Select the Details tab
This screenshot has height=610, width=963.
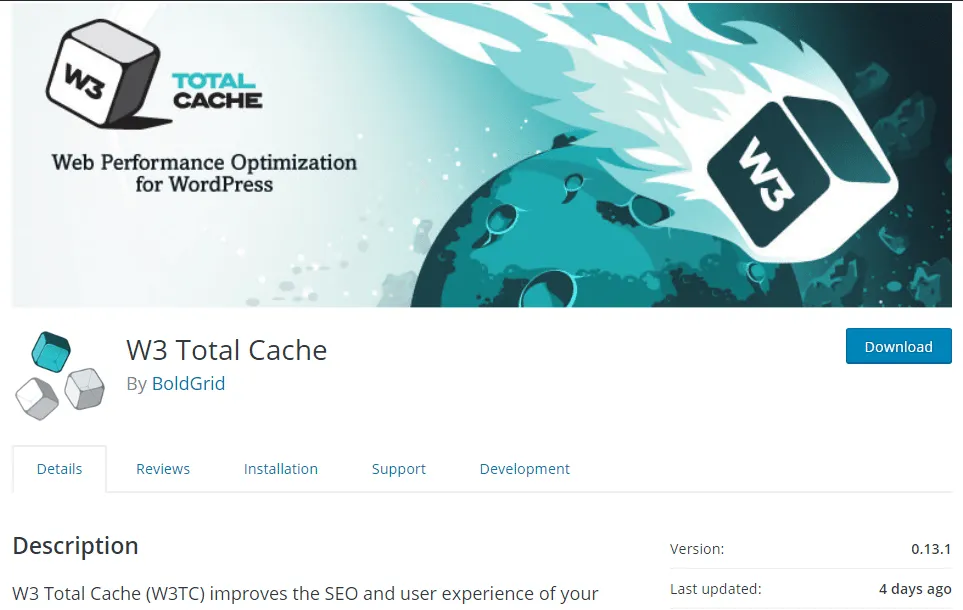pos(59,468)
